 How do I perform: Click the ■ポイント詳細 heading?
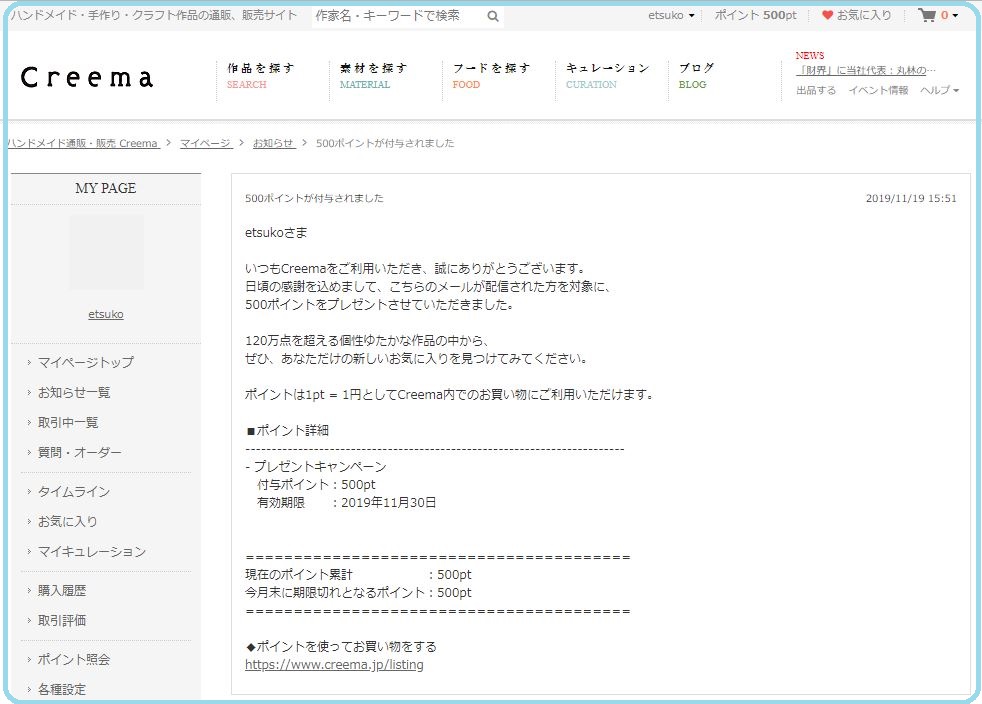tap(287, 430)
